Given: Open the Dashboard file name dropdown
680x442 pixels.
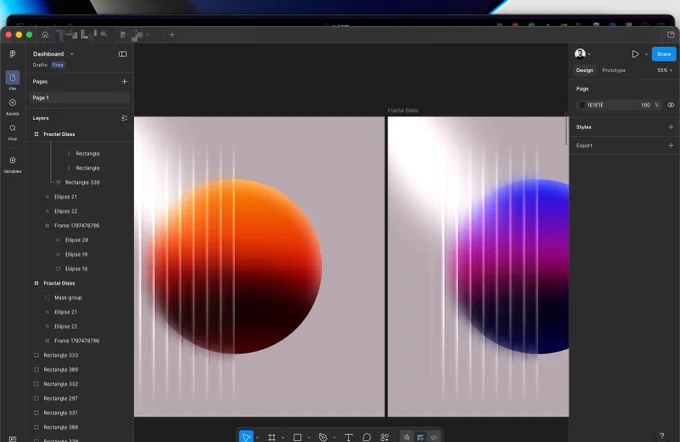Looking at the screenshot, I should point(72,54).
